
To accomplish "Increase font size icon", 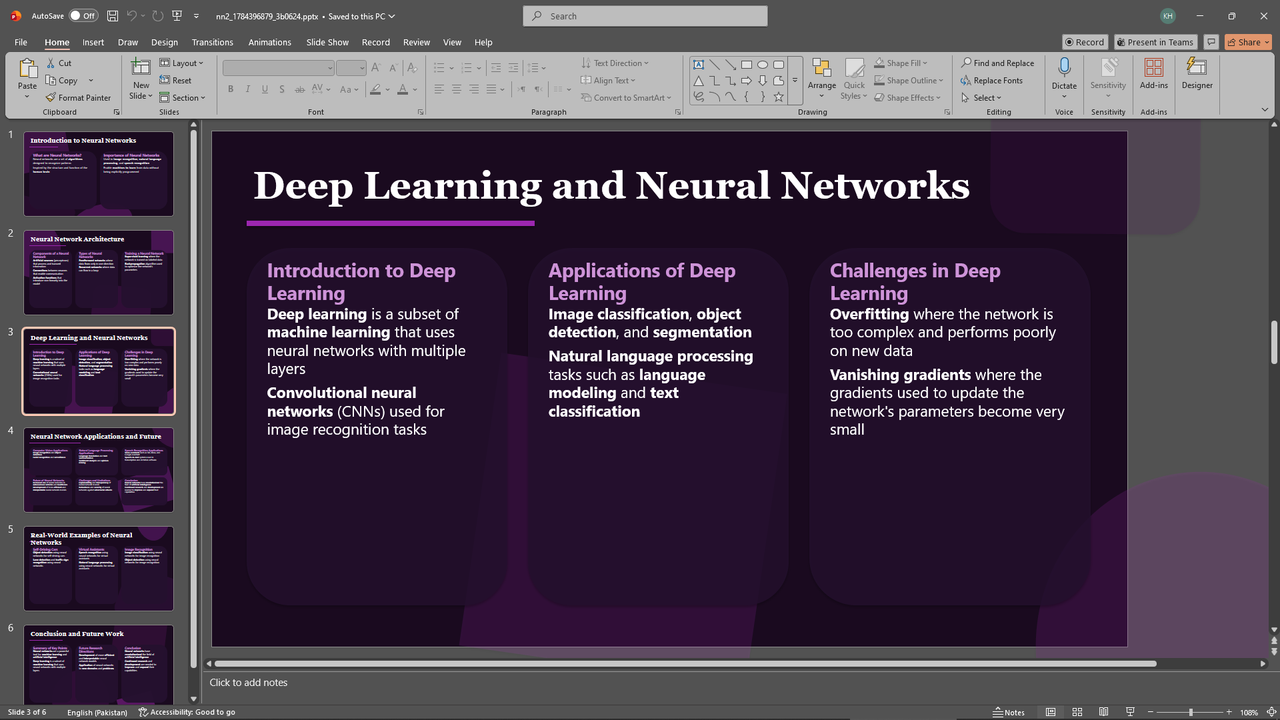I will tap(376, 68).
